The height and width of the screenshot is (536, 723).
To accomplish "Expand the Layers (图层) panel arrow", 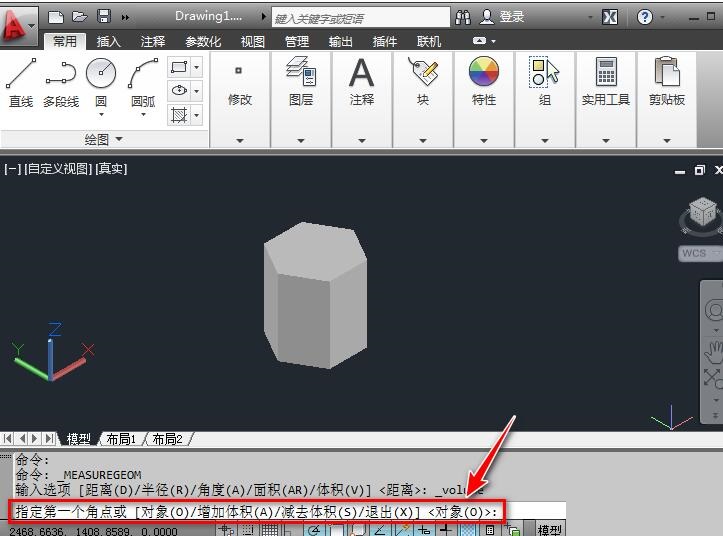I will tap(301, 140).
